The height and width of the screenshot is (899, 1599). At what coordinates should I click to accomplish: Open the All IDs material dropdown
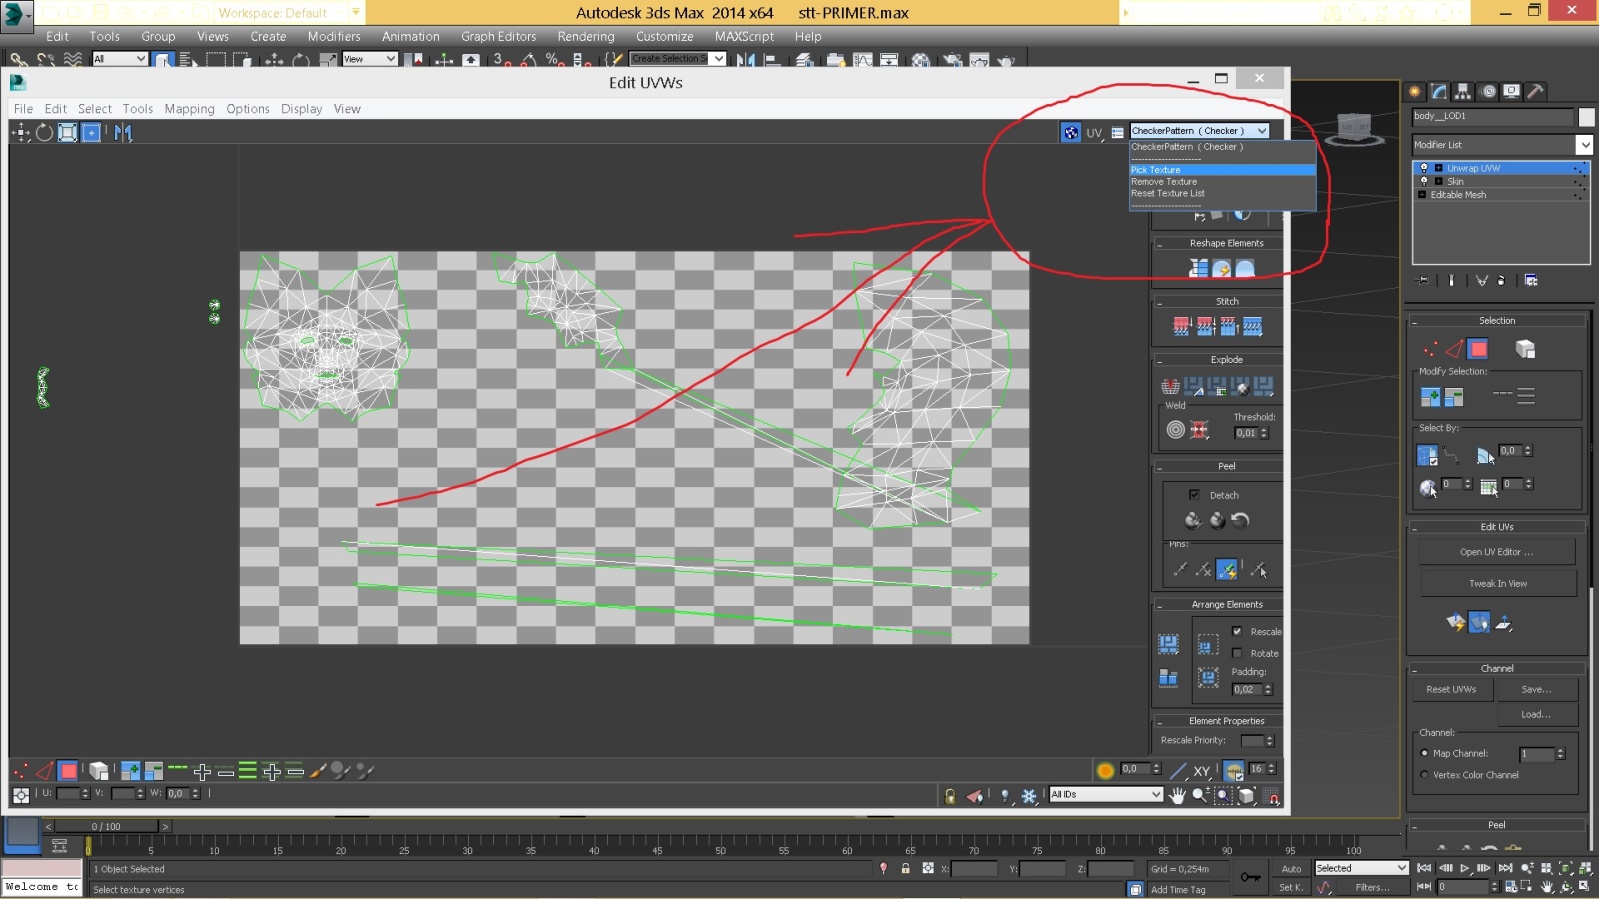pyautogui.click(x=1106, y=794)
